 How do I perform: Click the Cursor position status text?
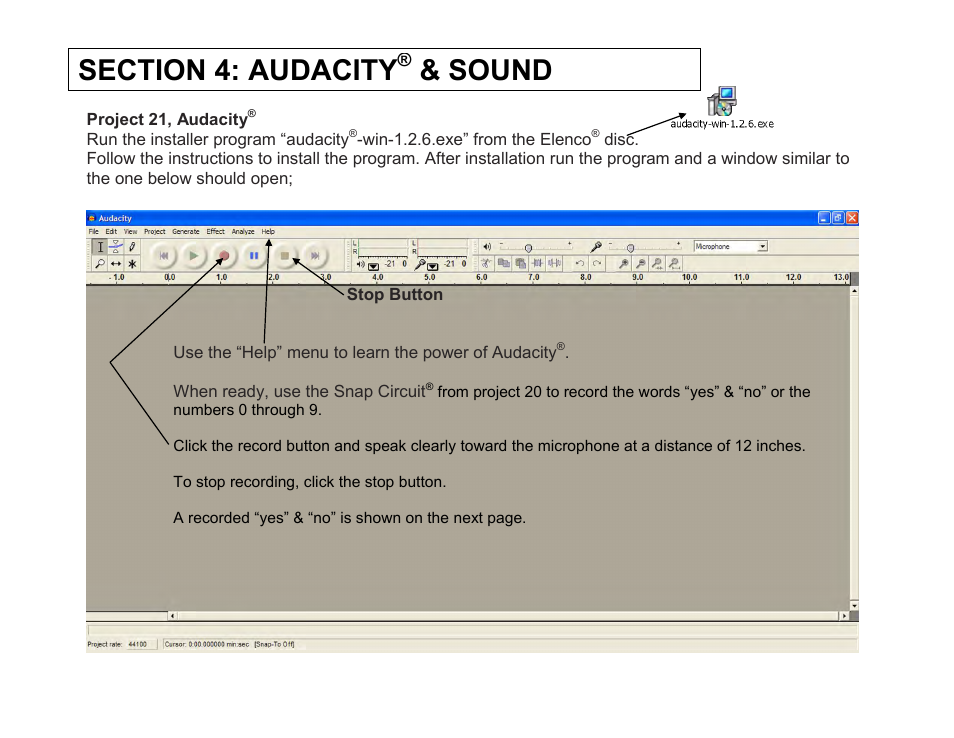[x=207, y=644]
